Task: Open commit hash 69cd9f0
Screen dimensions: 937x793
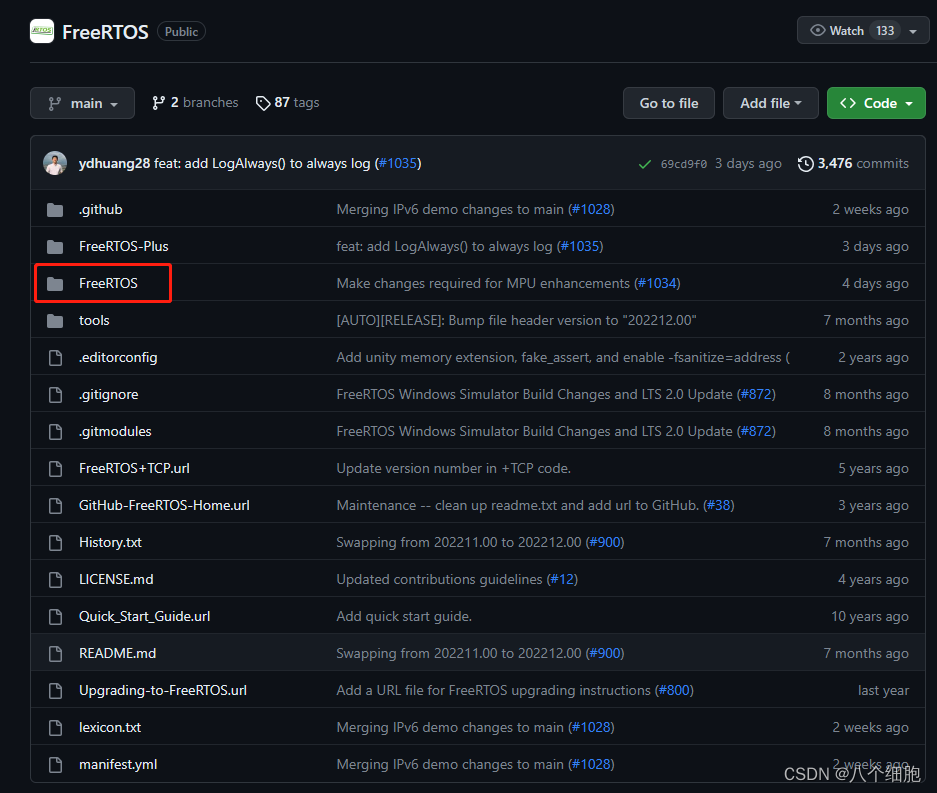Action: point(684,164)
